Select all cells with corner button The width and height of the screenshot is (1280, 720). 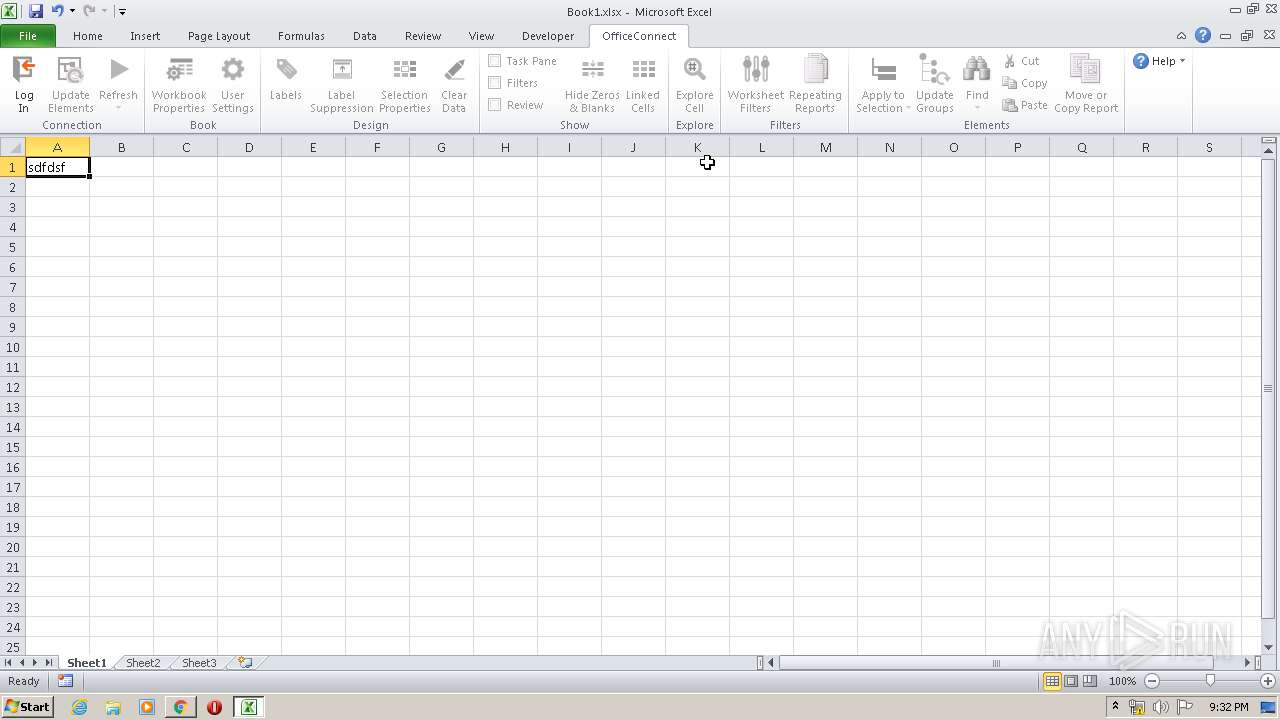(13, 147)
